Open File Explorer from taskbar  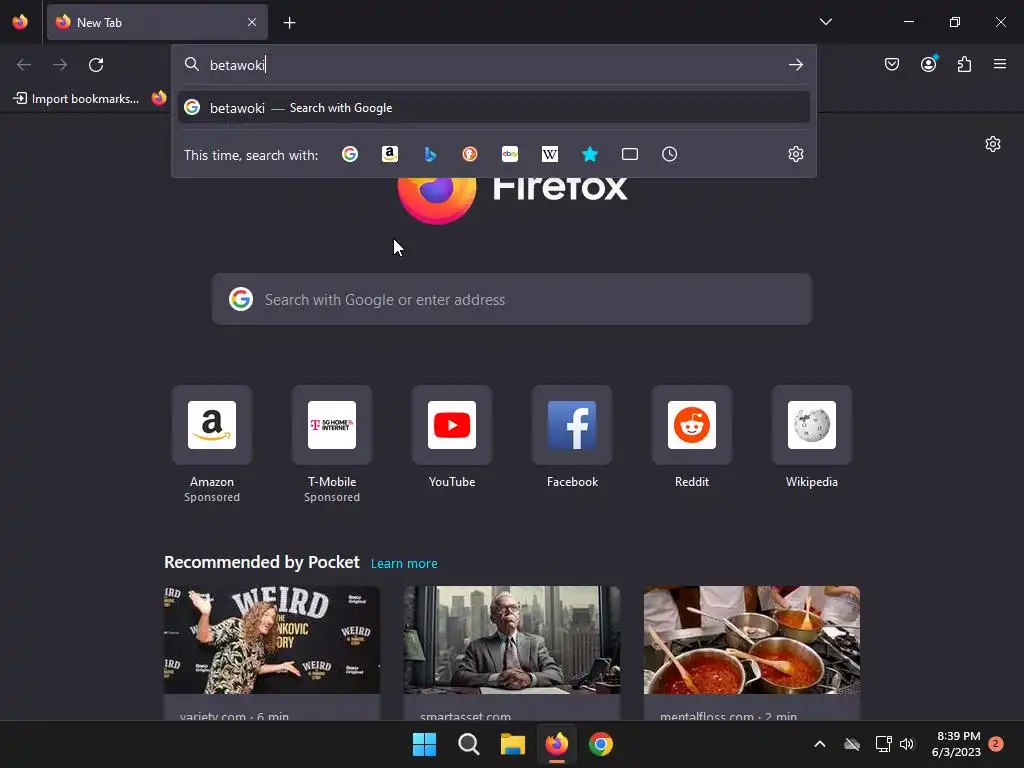click(x=513, y=744)
